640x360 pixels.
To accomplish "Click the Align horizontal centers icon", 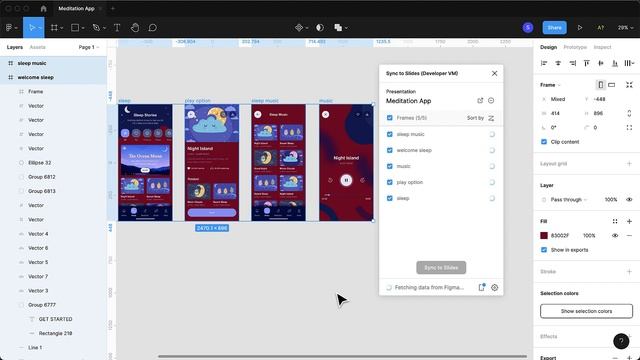I will pyautogui.click(x=558, y=63).
